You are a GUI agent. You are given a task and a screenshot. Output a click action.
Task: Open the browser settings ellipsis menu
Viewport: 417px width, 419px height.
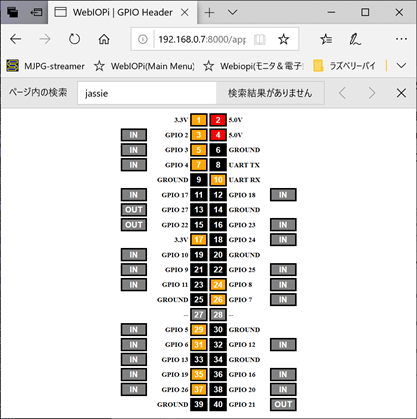pyautogui.click(x=401, y=39)
